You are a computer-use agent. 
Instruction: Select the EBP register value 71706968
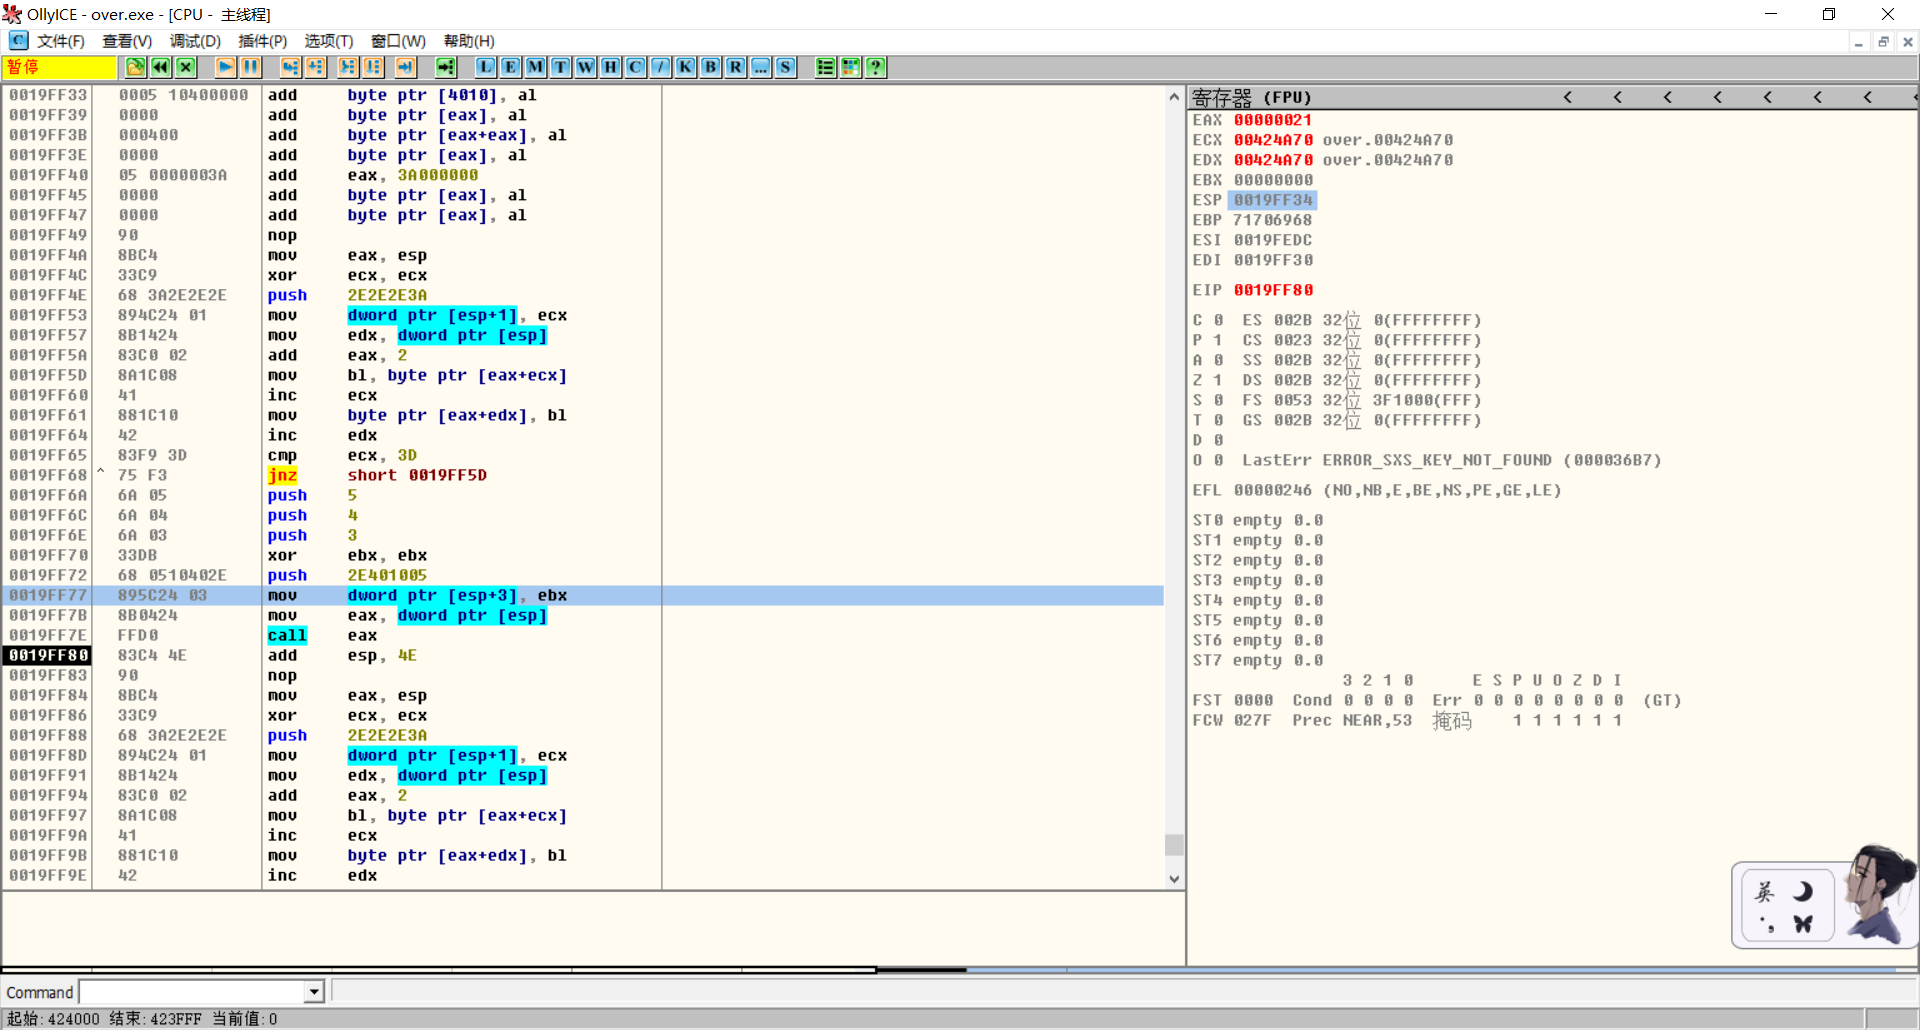pos(1272,220)
